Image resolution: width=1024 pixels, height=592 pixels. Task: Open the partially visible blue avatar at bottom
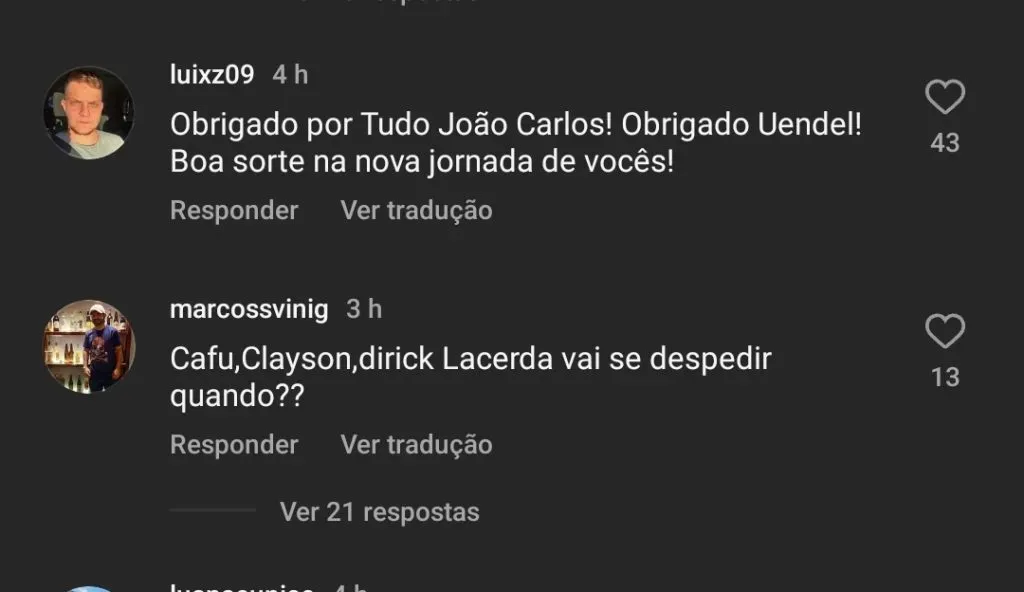(x=89, y=589)
